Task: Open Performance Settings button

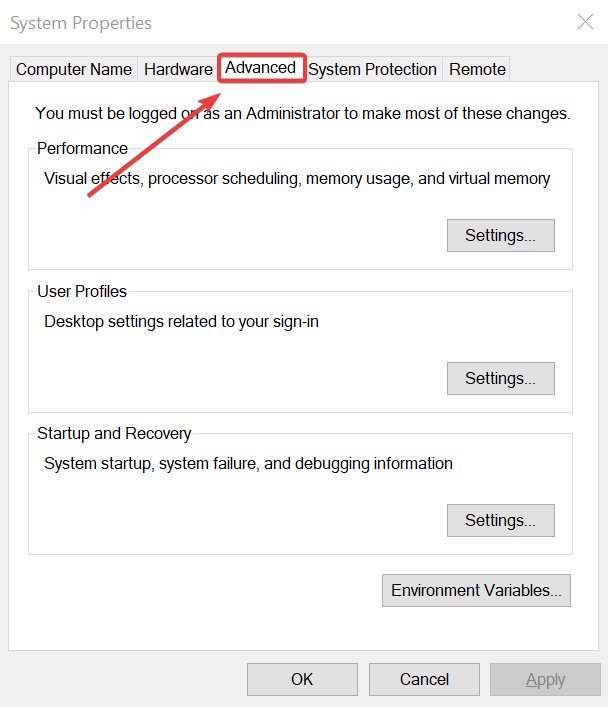Action: (501, 235)
